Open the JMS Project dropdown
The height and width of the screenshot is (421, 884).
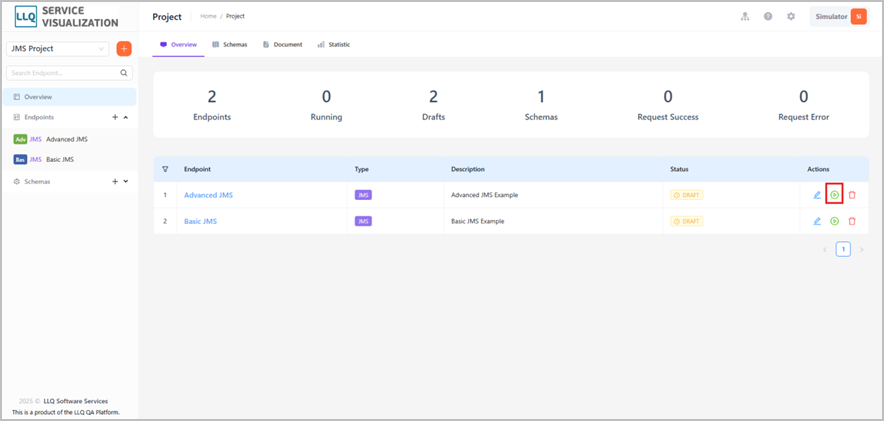[x=58, y=48]
